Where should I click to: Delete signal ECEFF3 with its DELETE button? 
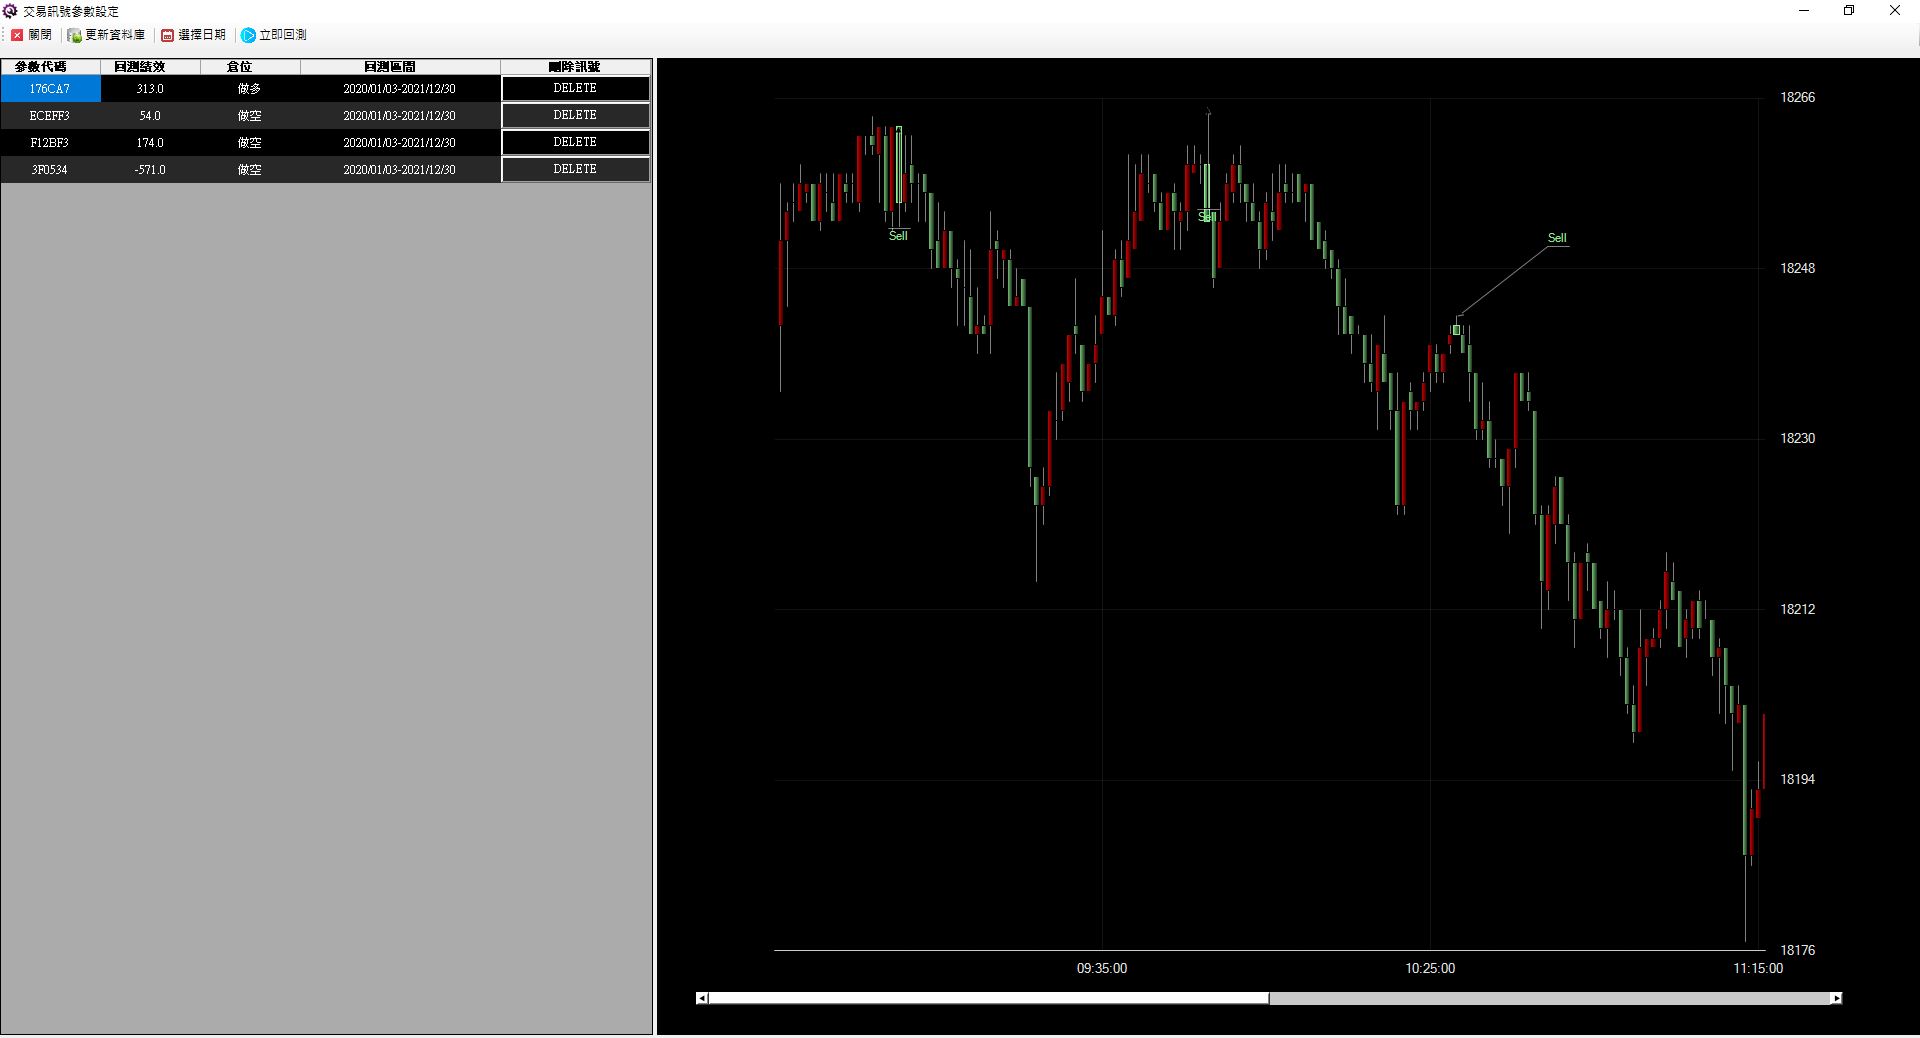[575, 115]
